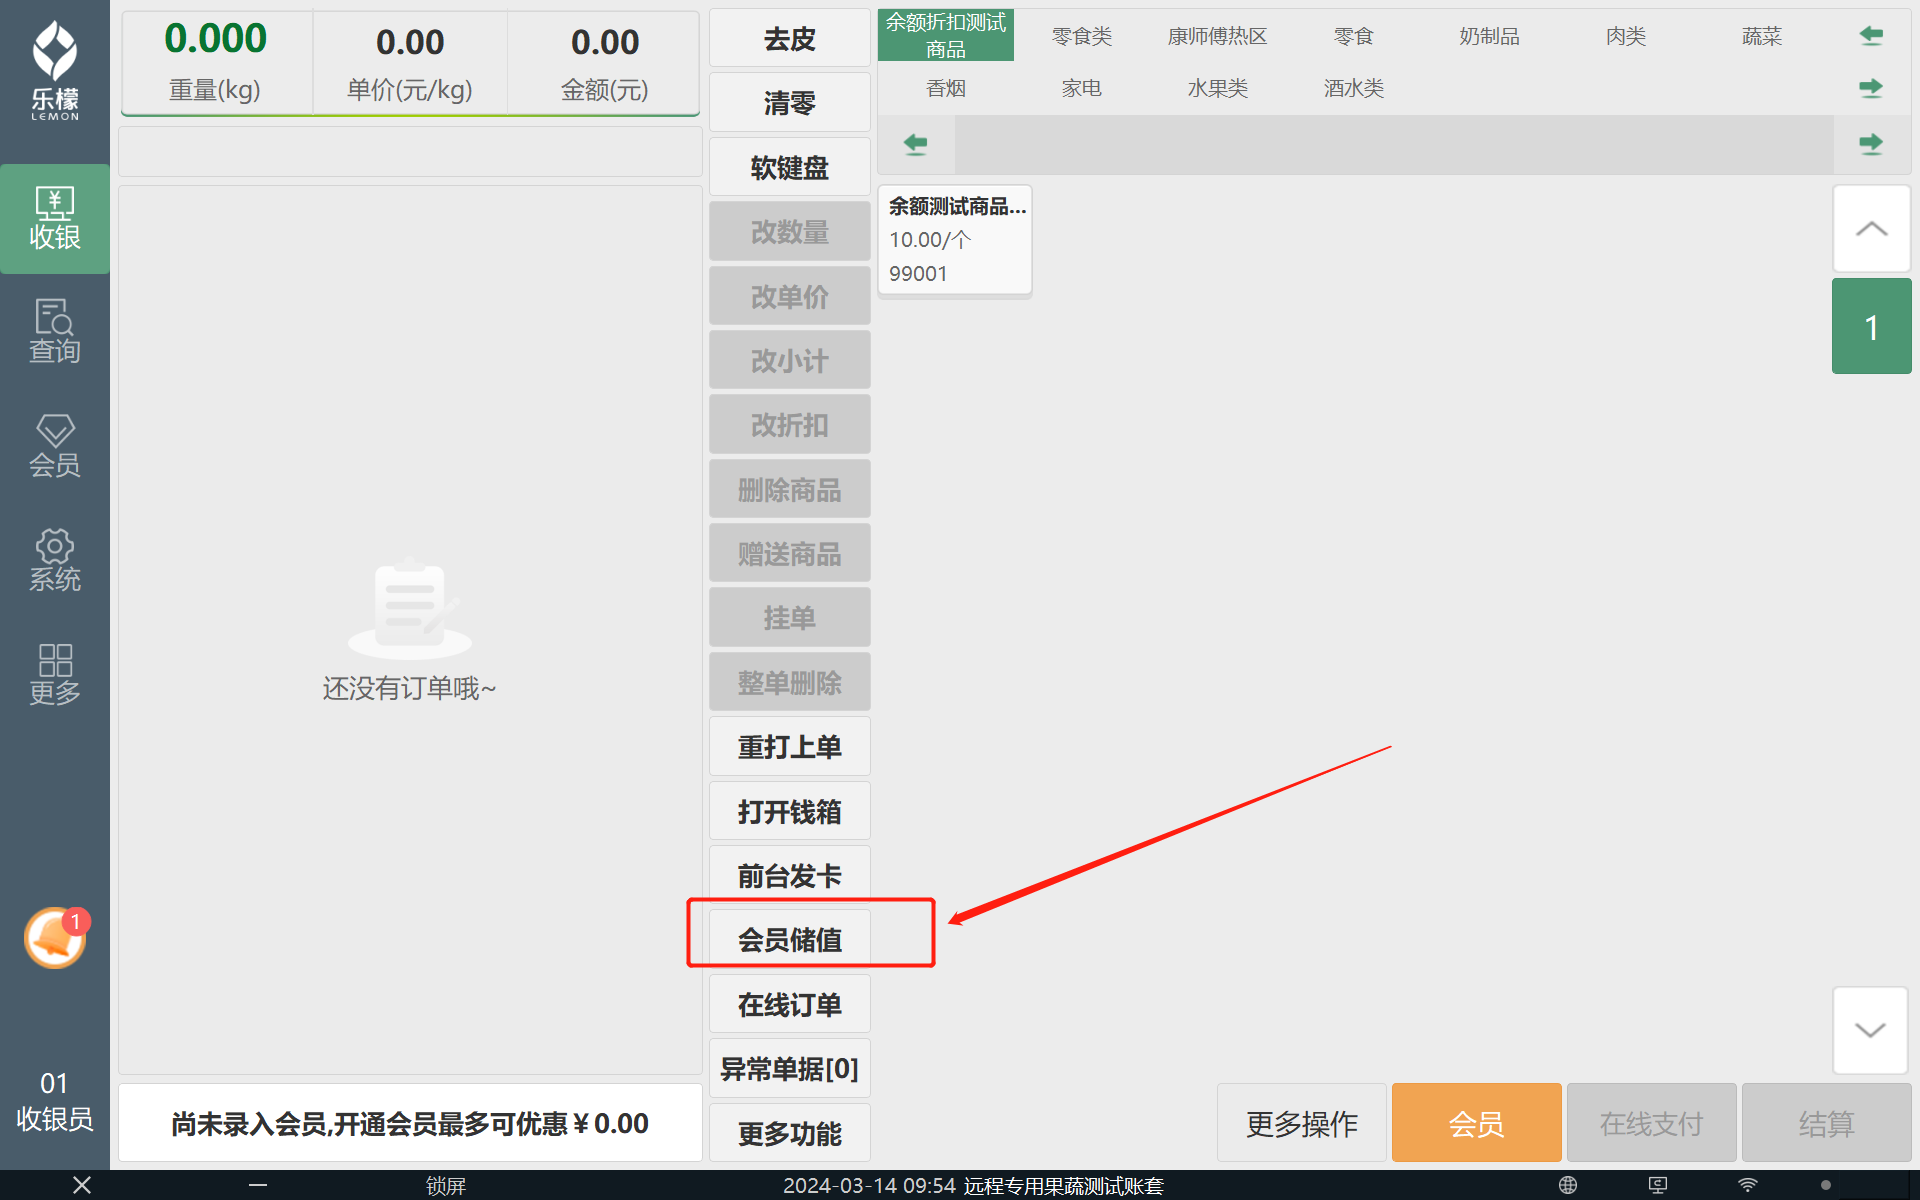The height and width of the screenshot is (1200, 1920).
Task: Click the 重打上单 reprint button
Action: coord(790,746)
